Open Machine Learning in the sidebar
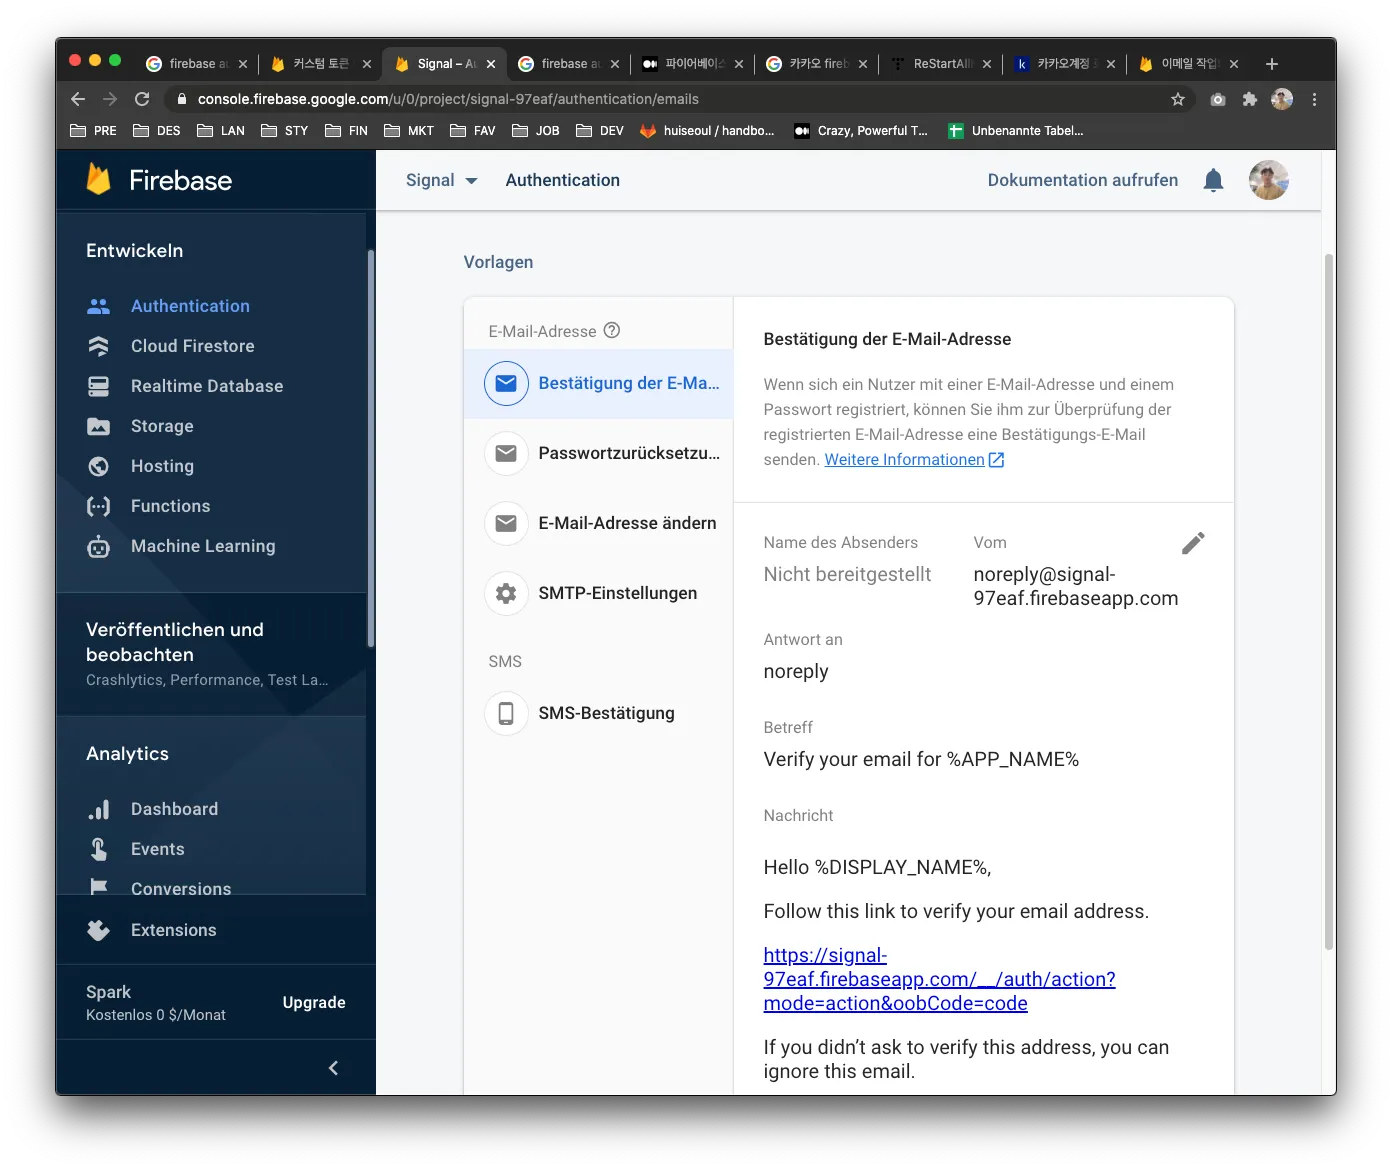 pyautogui.click(x=203, y=546)
